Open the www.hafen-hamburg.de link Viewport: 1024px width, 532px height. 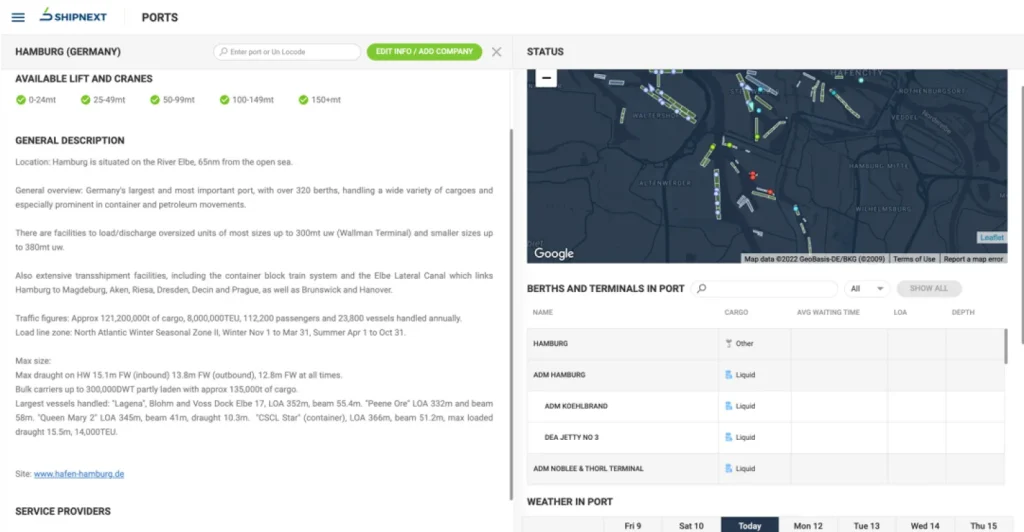(79, 474)
